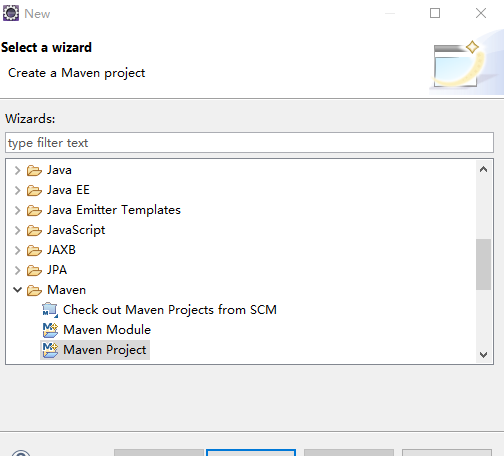Select the Java Emitter Templates item
This screenshot has height=456, width=504.
click(x=114, y=210)
